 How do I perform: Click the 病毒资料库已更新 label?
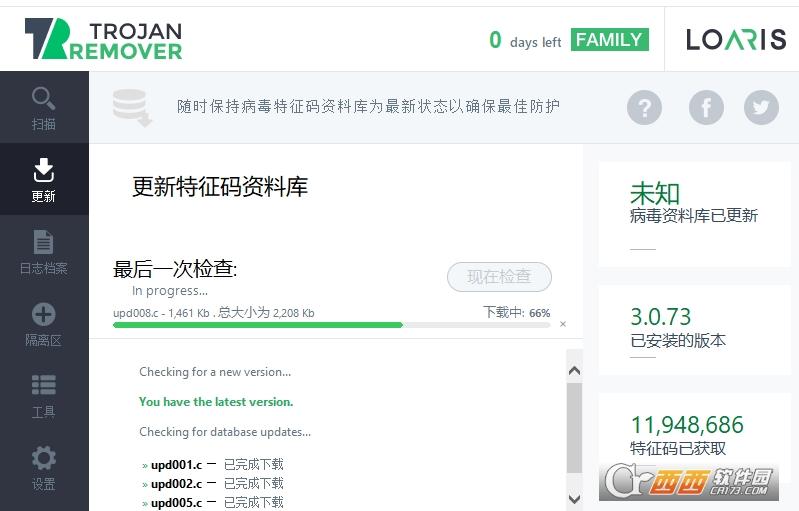point(694,216)
